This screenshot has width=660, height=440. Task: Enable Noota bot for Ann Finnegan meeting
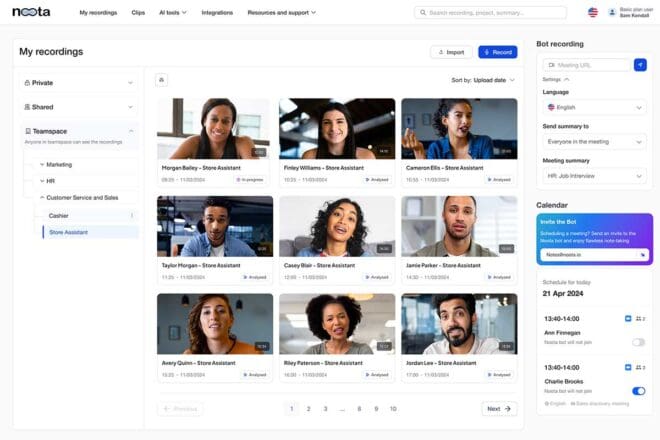click(638, 342)
